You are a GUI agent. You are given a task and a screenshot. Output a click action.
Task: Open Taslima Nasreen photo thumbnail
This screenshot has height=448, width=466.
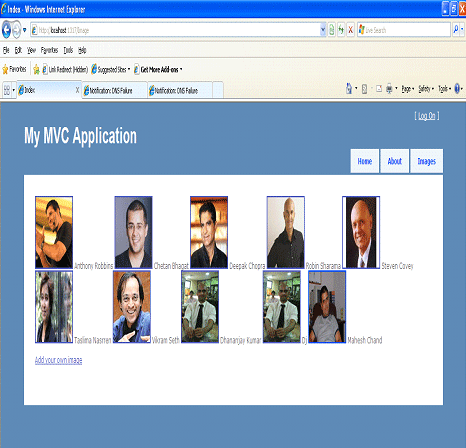pos(54,307)
